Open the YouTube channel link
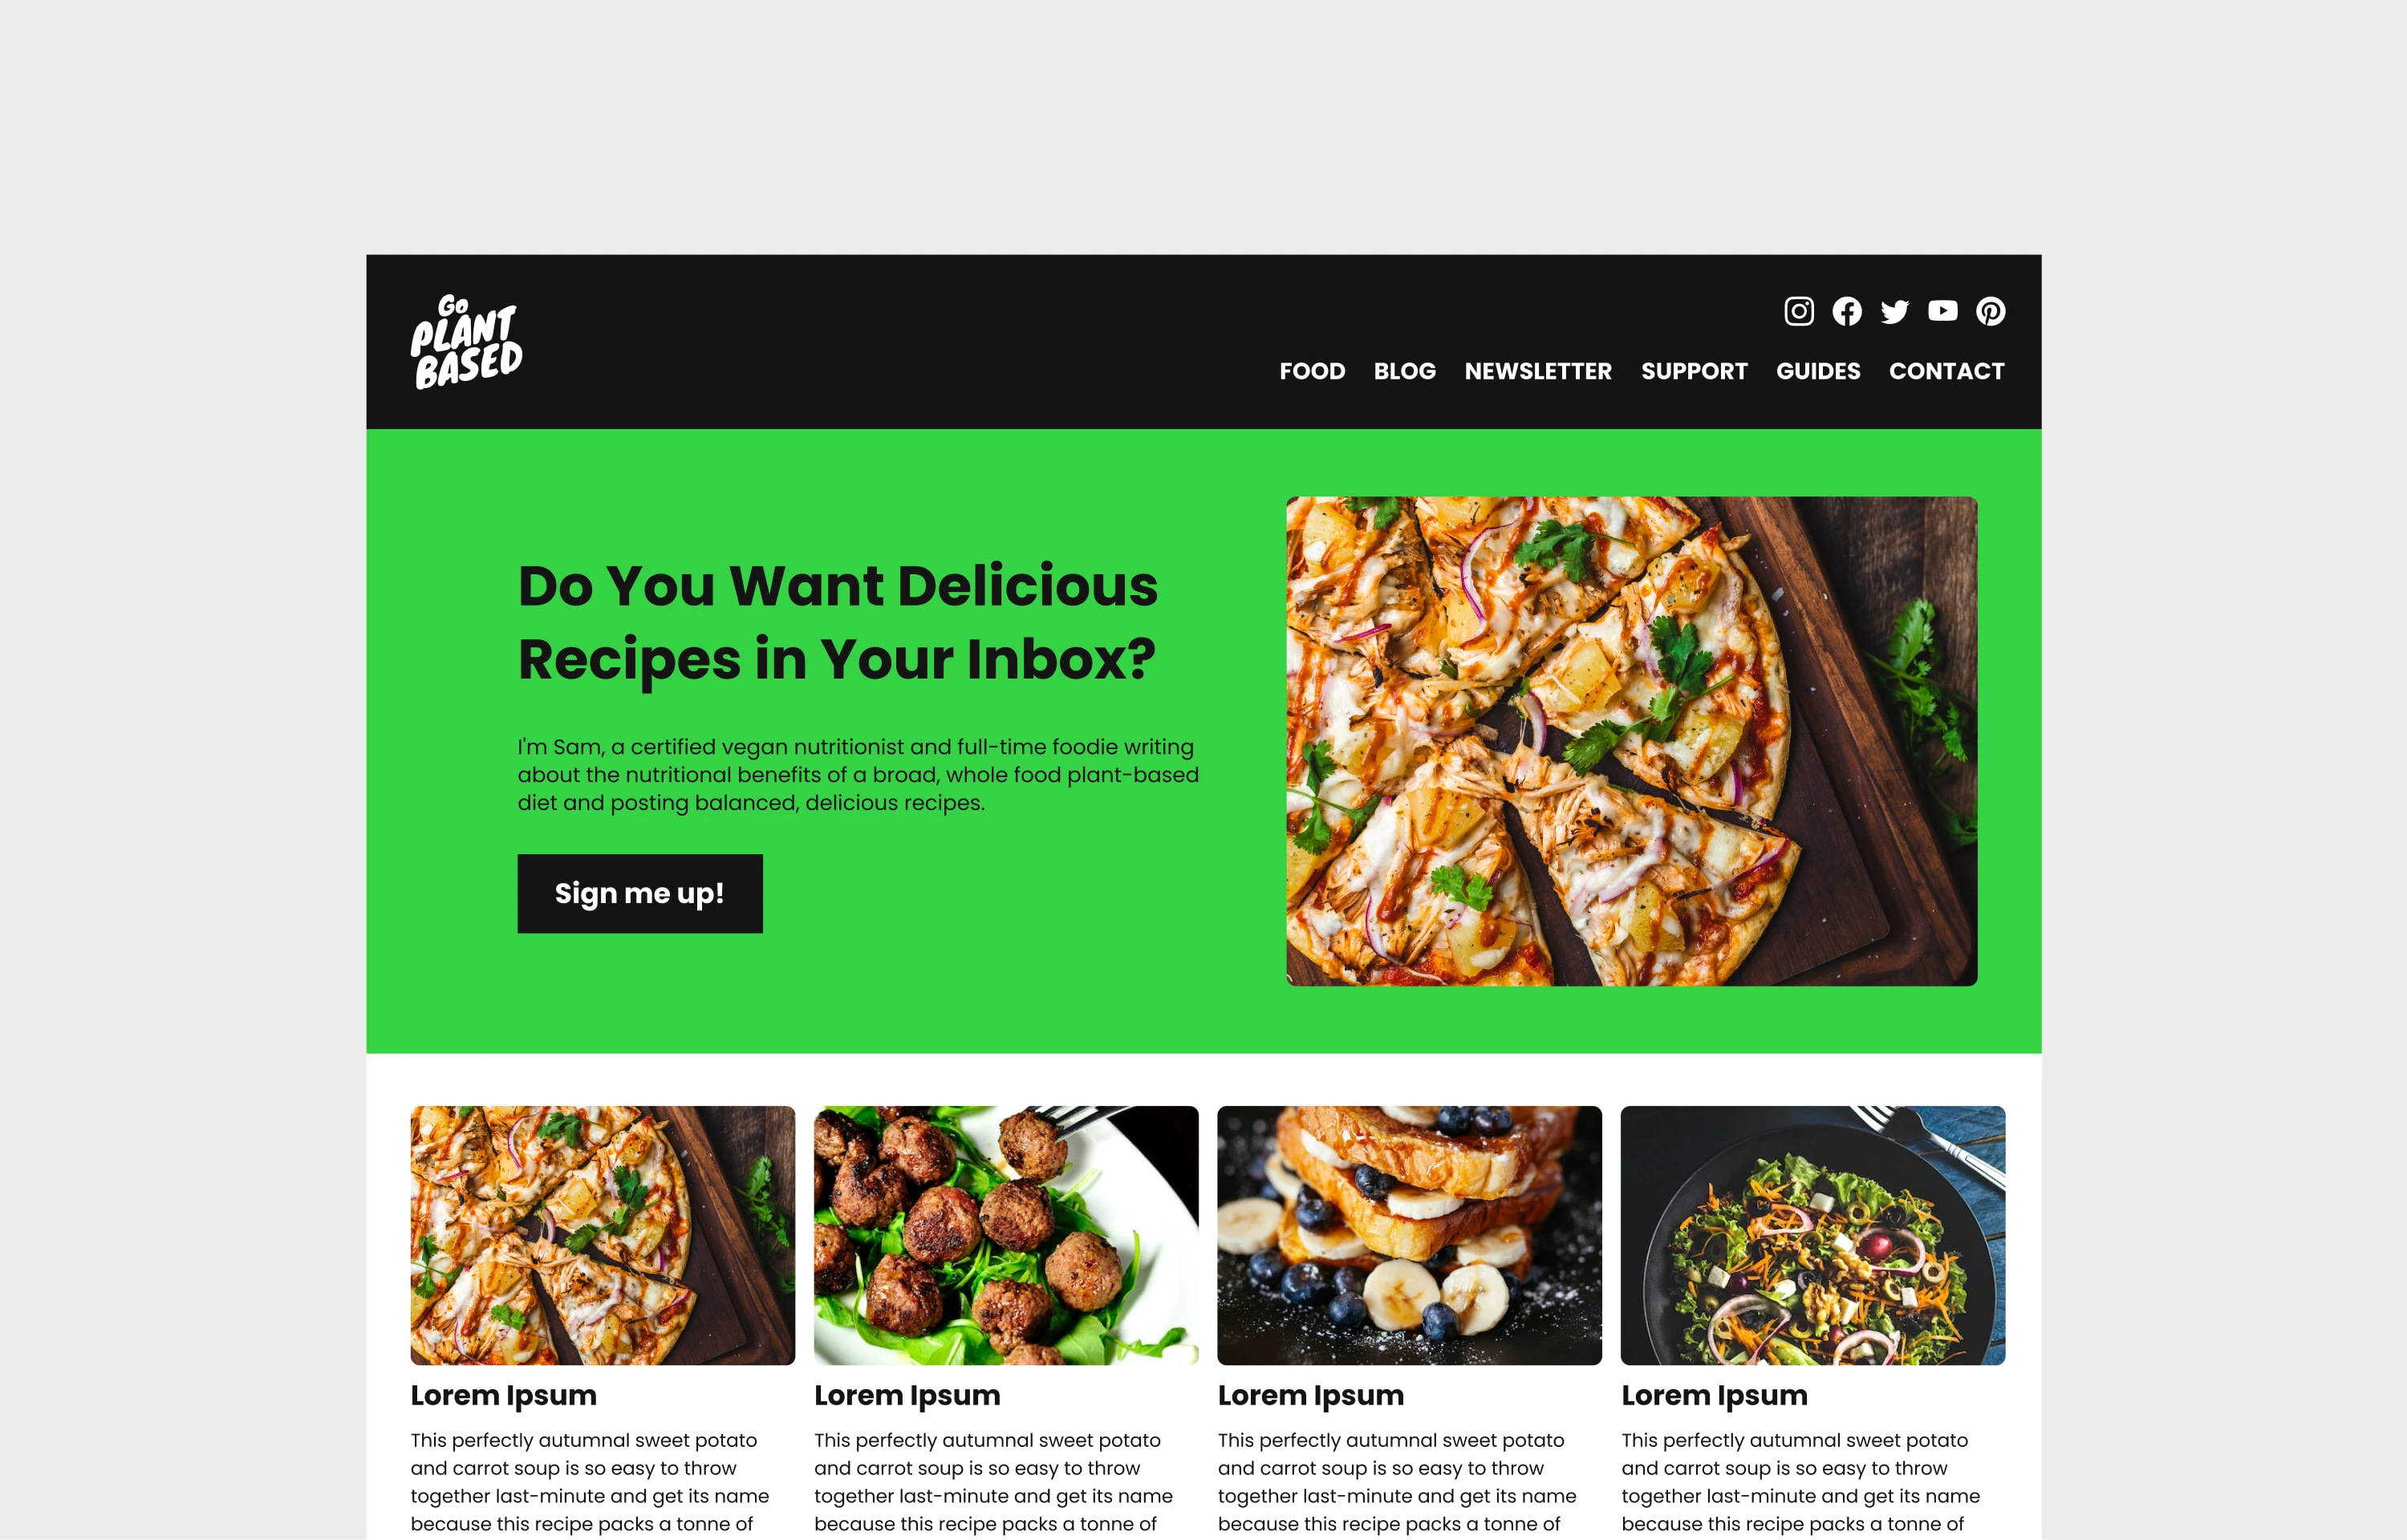The height and width of the screenshot is (1540, 2407). (1942, 312)
